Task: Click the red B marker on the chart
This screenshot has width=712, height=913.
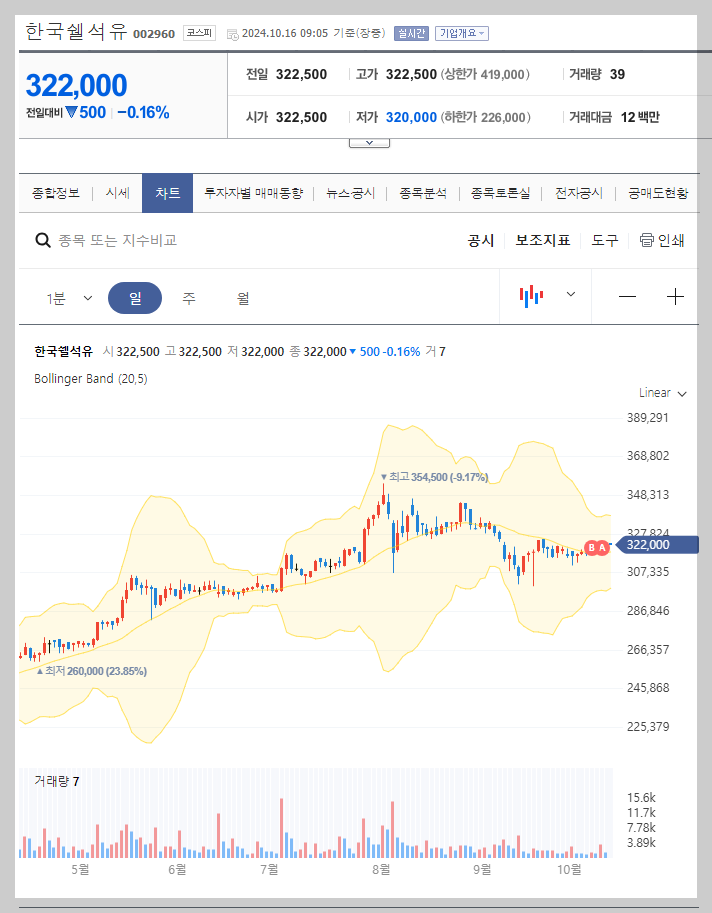Action: (589, 545)
